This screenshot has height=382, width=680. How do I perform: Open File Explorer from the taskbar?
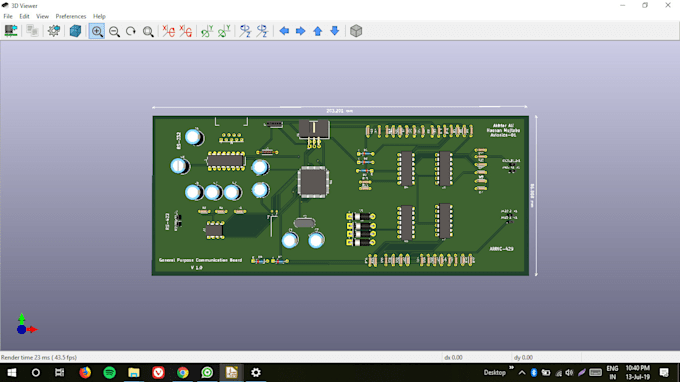134,372
